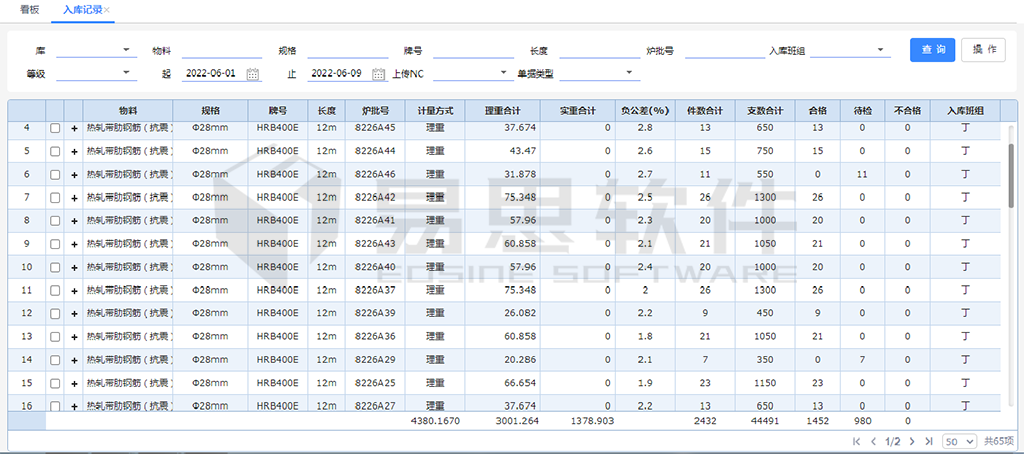Select the checkbox in row 8
This screenshot has width=1024, height=454.
click(55, 221)
